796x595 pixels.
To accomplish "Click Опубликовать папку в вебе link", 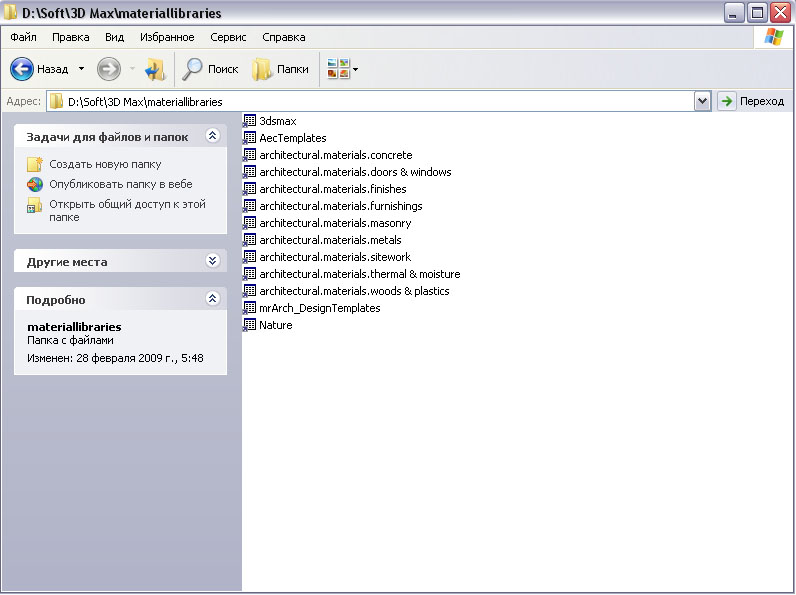I will coord(121,184).
